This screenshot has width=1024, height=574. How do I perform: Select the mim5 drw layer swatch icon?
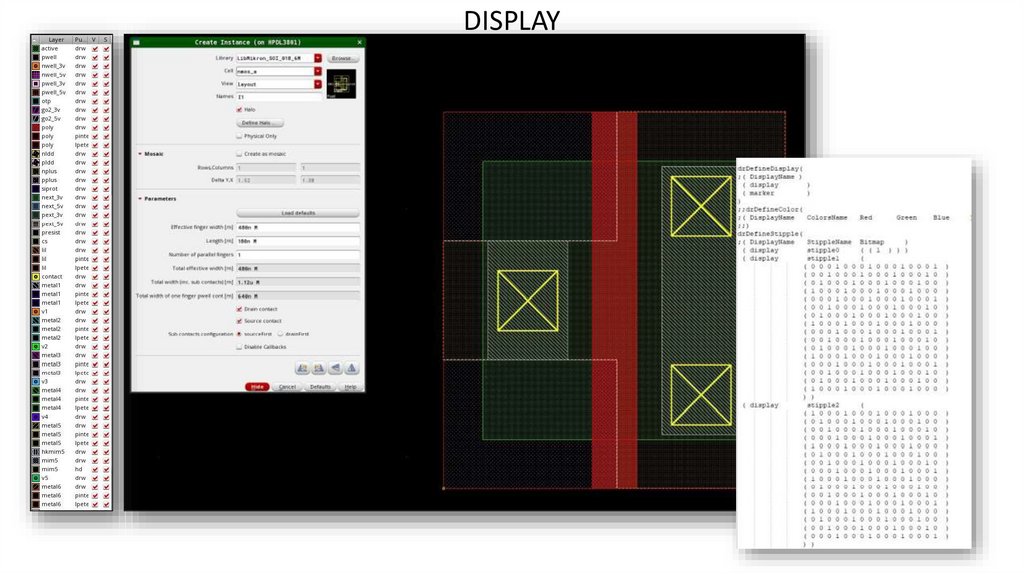click(x=36, y=460)
